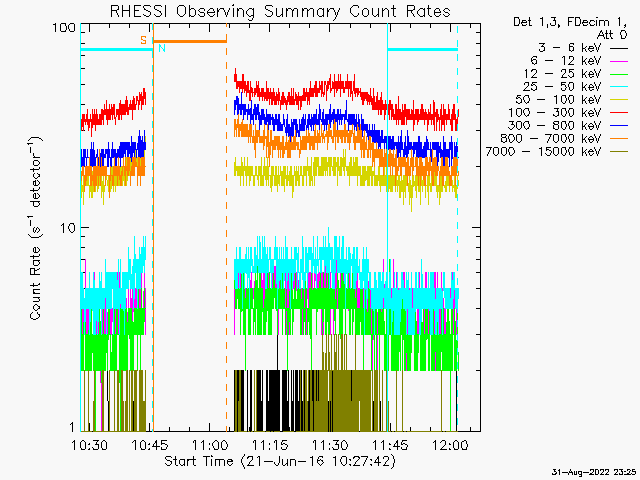Click the 10:30 x-axis tick label
Image resolution: width=640 pixels, height=480 pixels.
(x=89, y=445)
